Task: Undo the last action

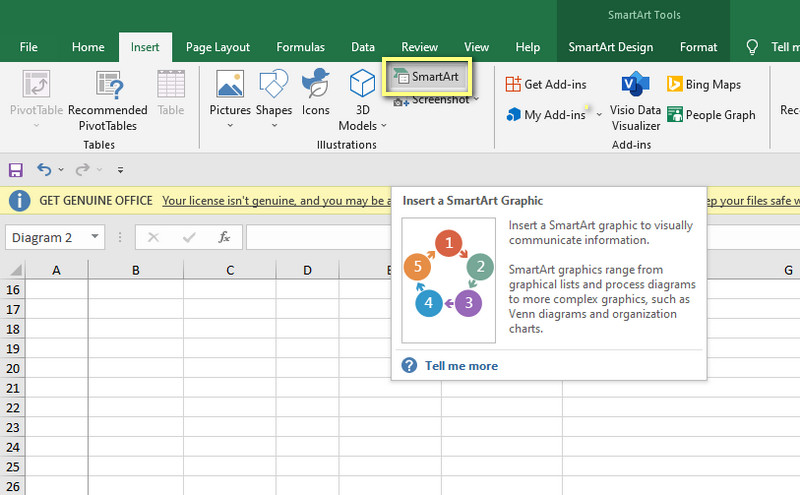Action: (44, 169)
